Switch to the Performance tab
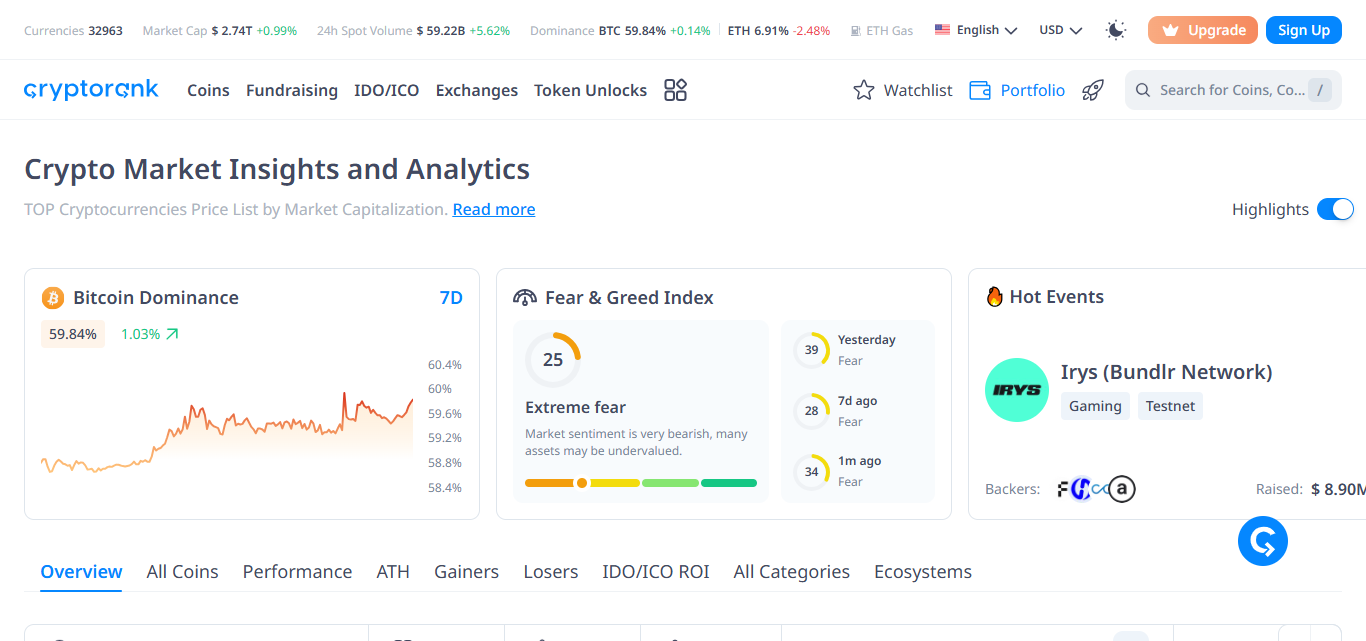The height and width of the screenshot is (641, 1366). [298, 572]
